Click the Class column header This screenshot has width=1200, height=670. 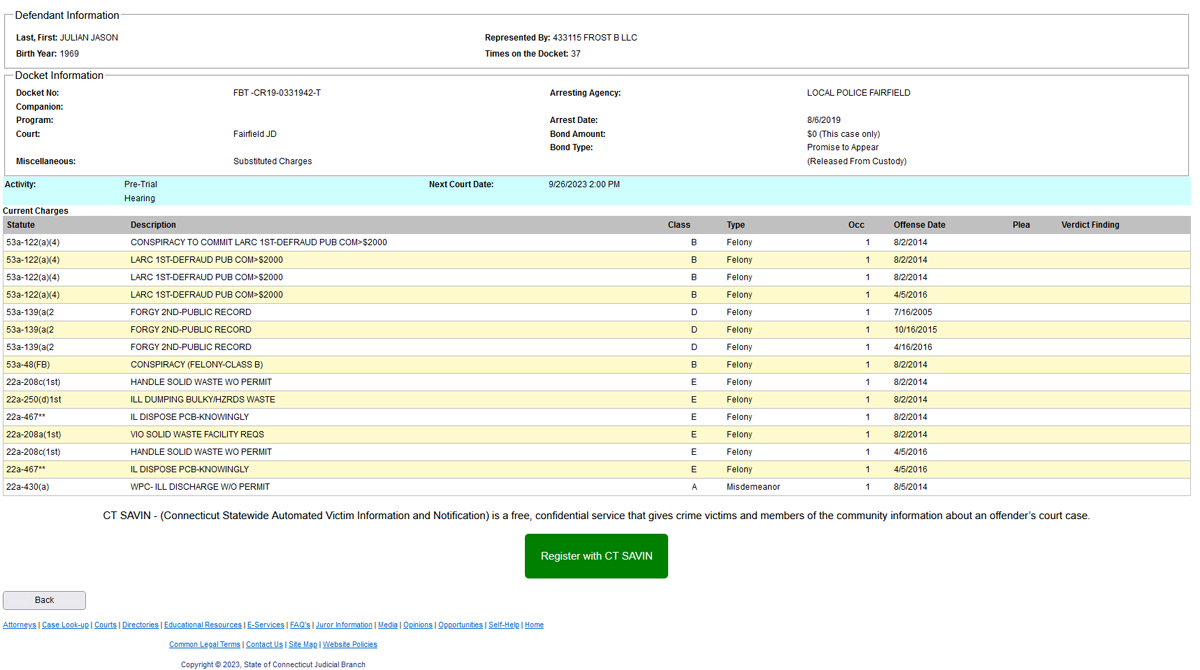pyautogui.click(x=679, y=225)
